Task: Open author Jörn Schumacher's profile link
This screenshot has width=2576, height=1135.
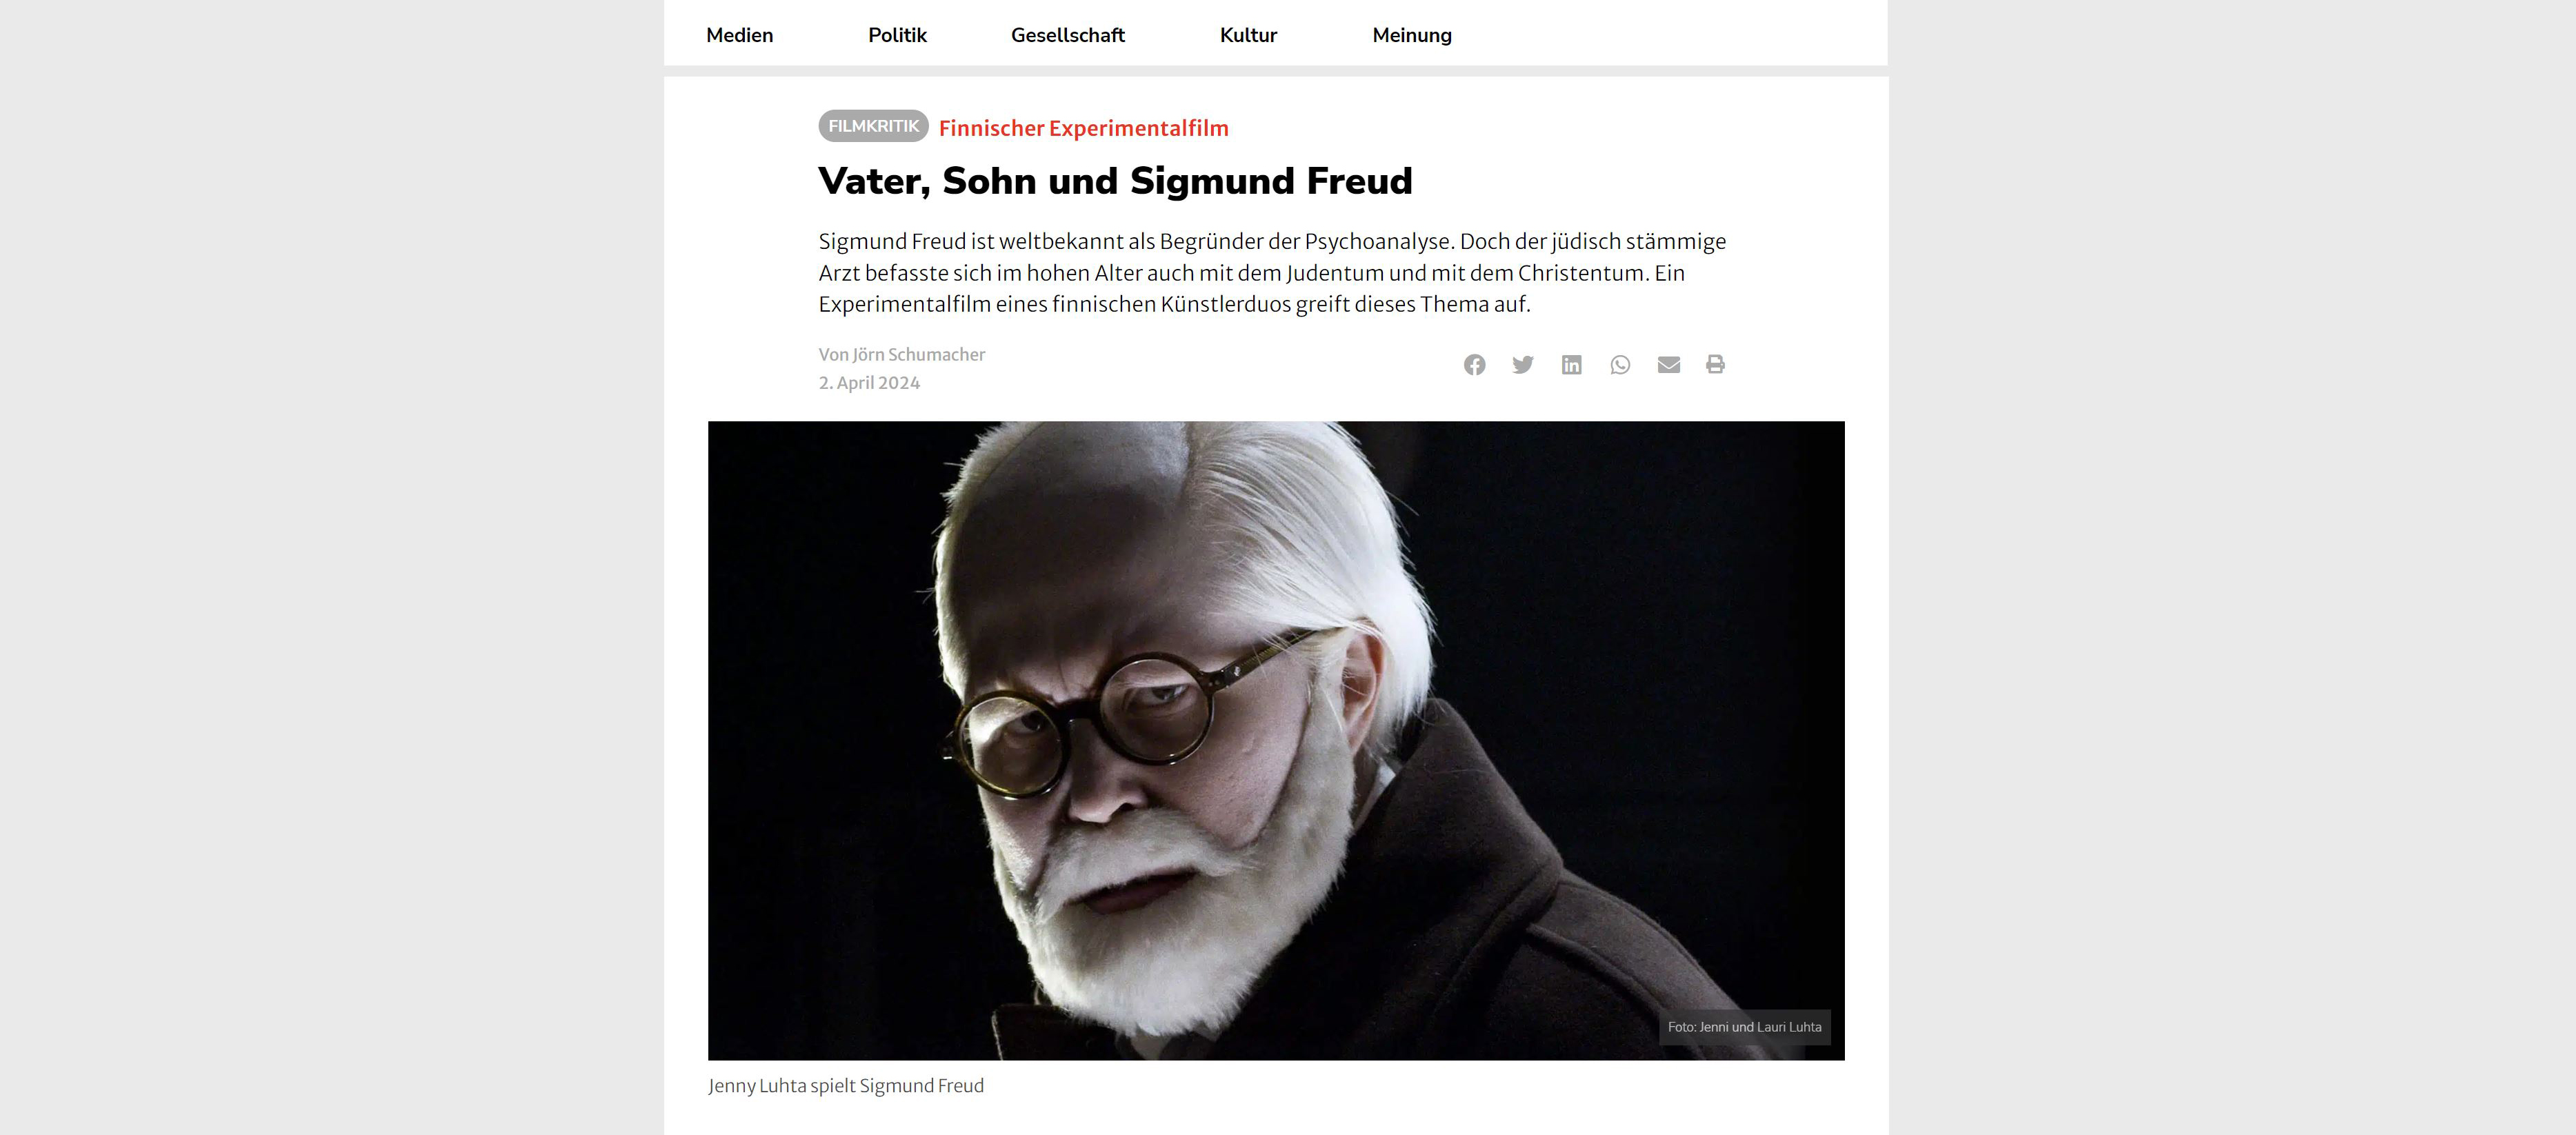Action: 918,354
